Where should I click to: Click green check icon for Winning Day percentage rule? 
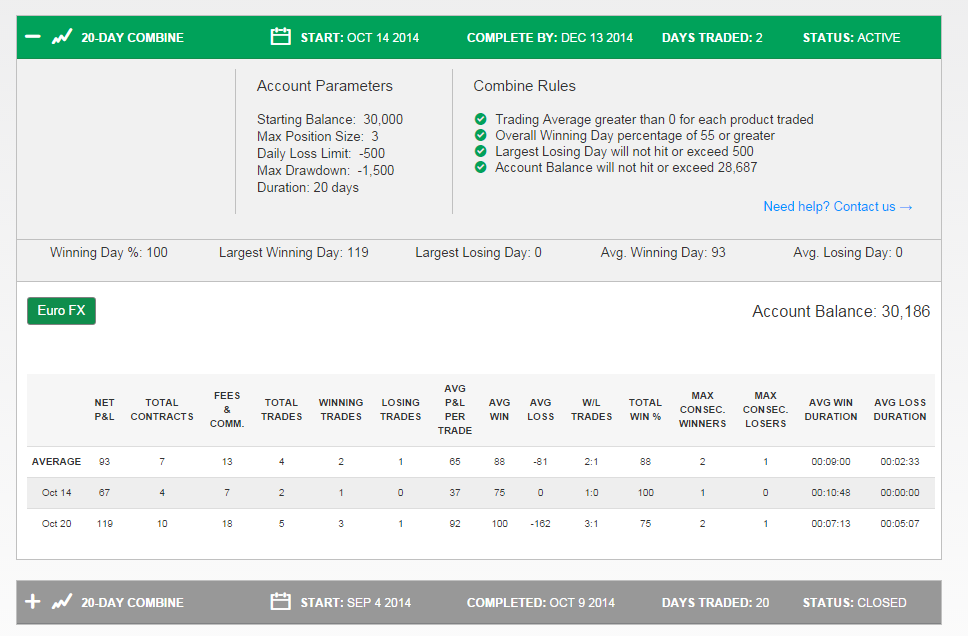tap(480, 135)
